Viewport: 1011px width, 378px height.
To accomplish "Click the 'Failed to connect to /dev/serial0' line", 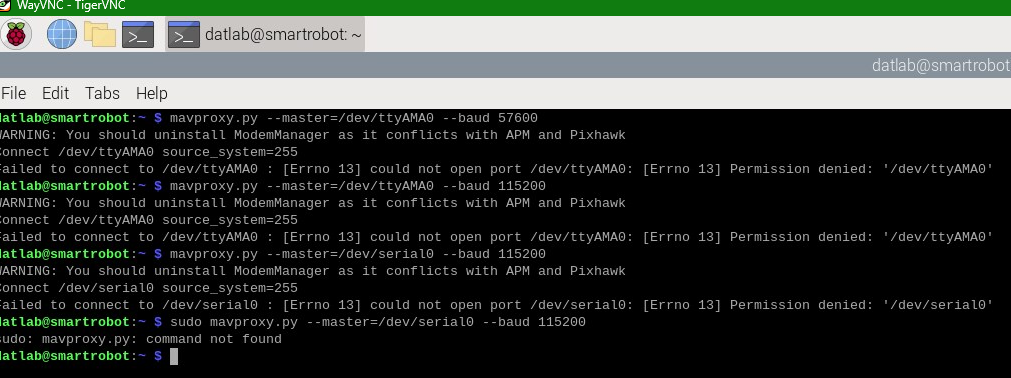I will pos(496,305).
